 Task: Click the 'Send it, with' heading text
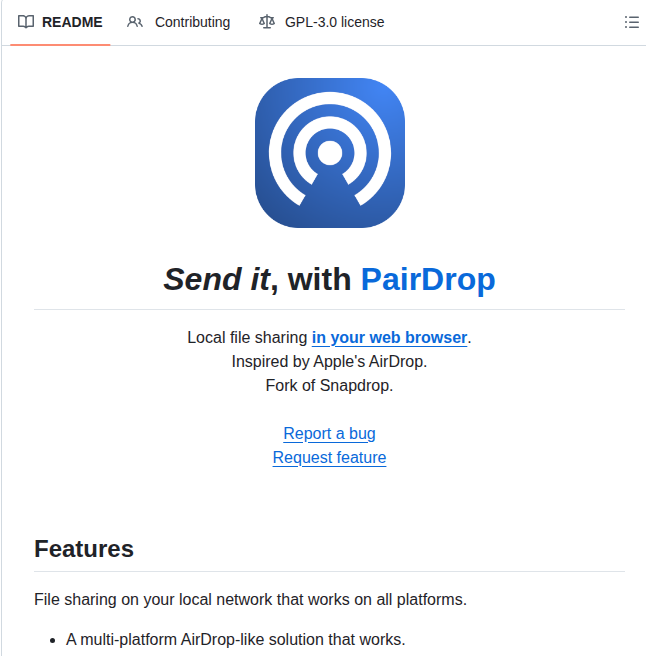[x=257, y=279]
